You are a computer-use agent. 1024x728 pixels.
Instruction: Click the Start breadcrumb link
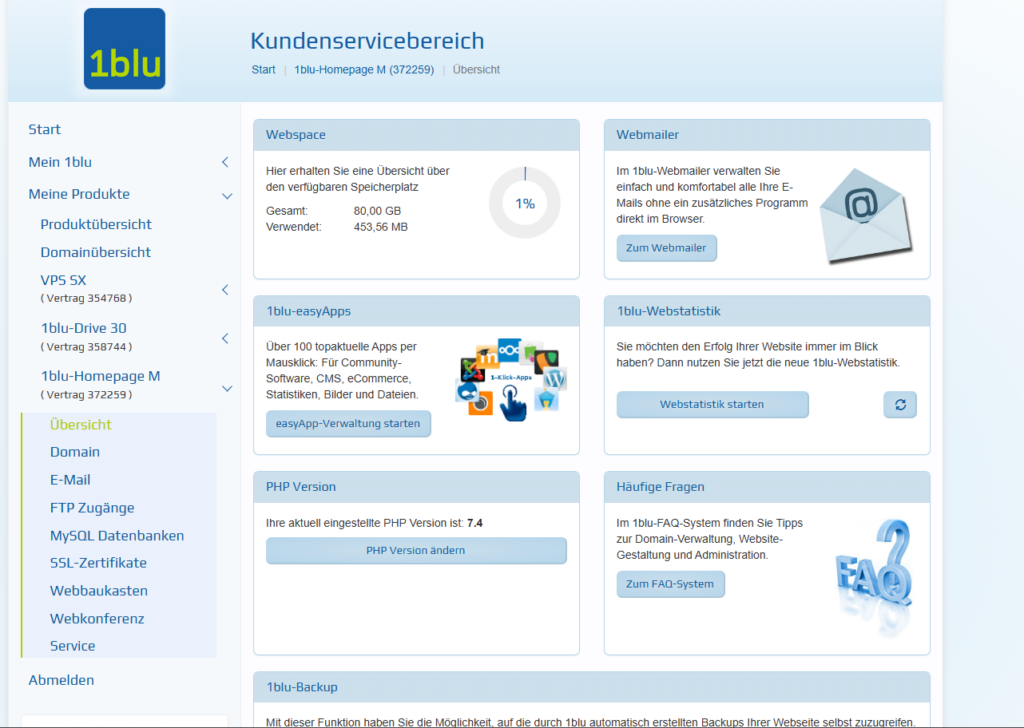coord(263,70)
